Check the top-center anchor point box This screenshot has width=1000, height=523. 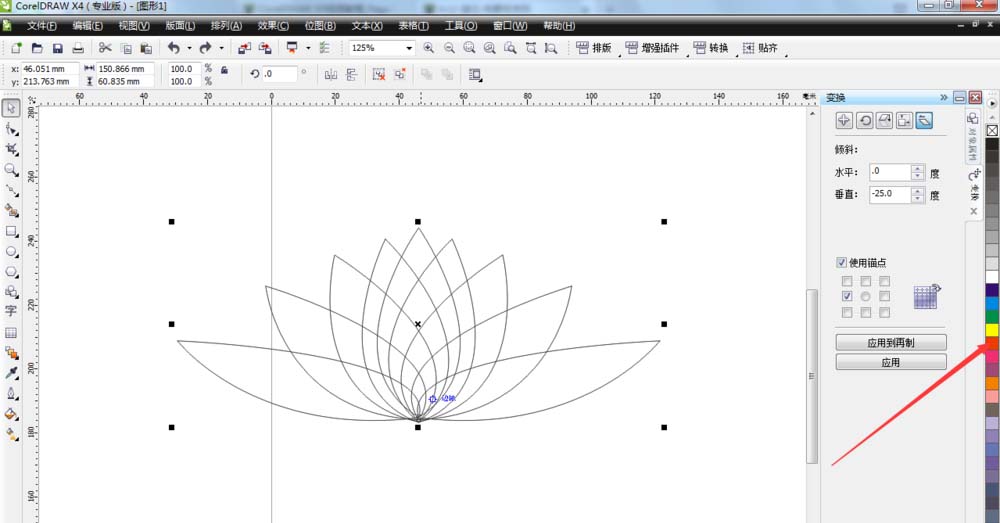865,281
